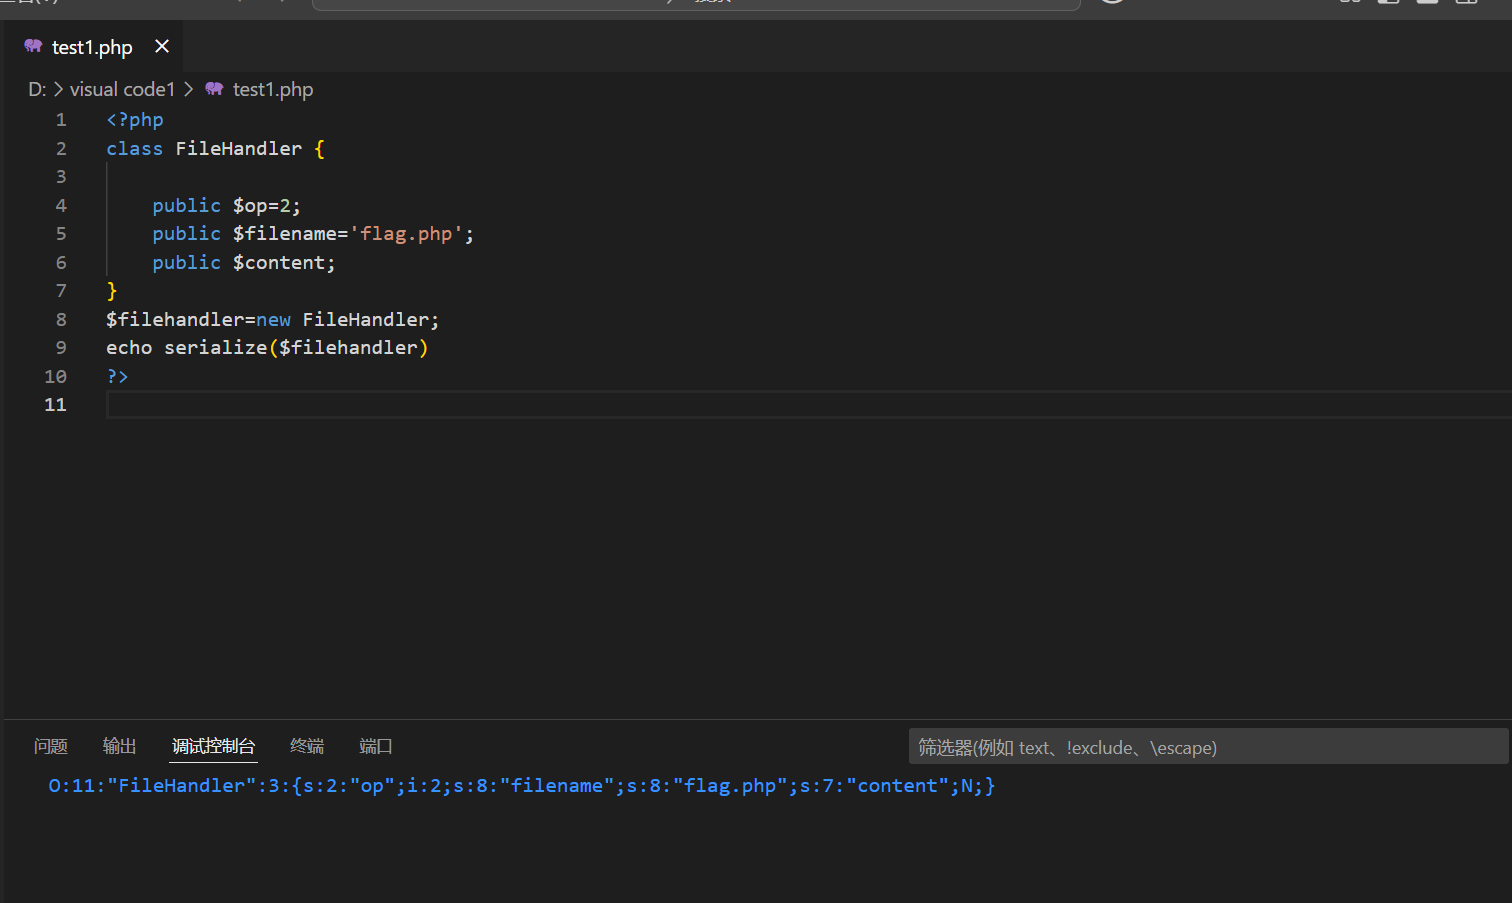The height and width of the screenshot is (903, 1512).
Task: Focus the debug console filter input box
Action: [x=1208, y=747]
